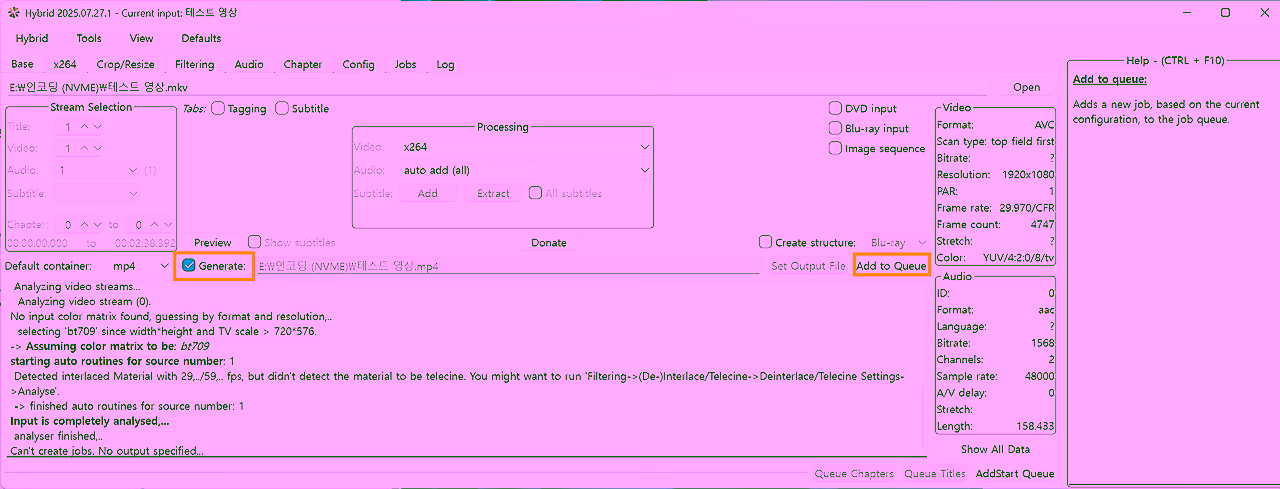
Task: Maximize the Hybrid window
Action: (1225, 13)
